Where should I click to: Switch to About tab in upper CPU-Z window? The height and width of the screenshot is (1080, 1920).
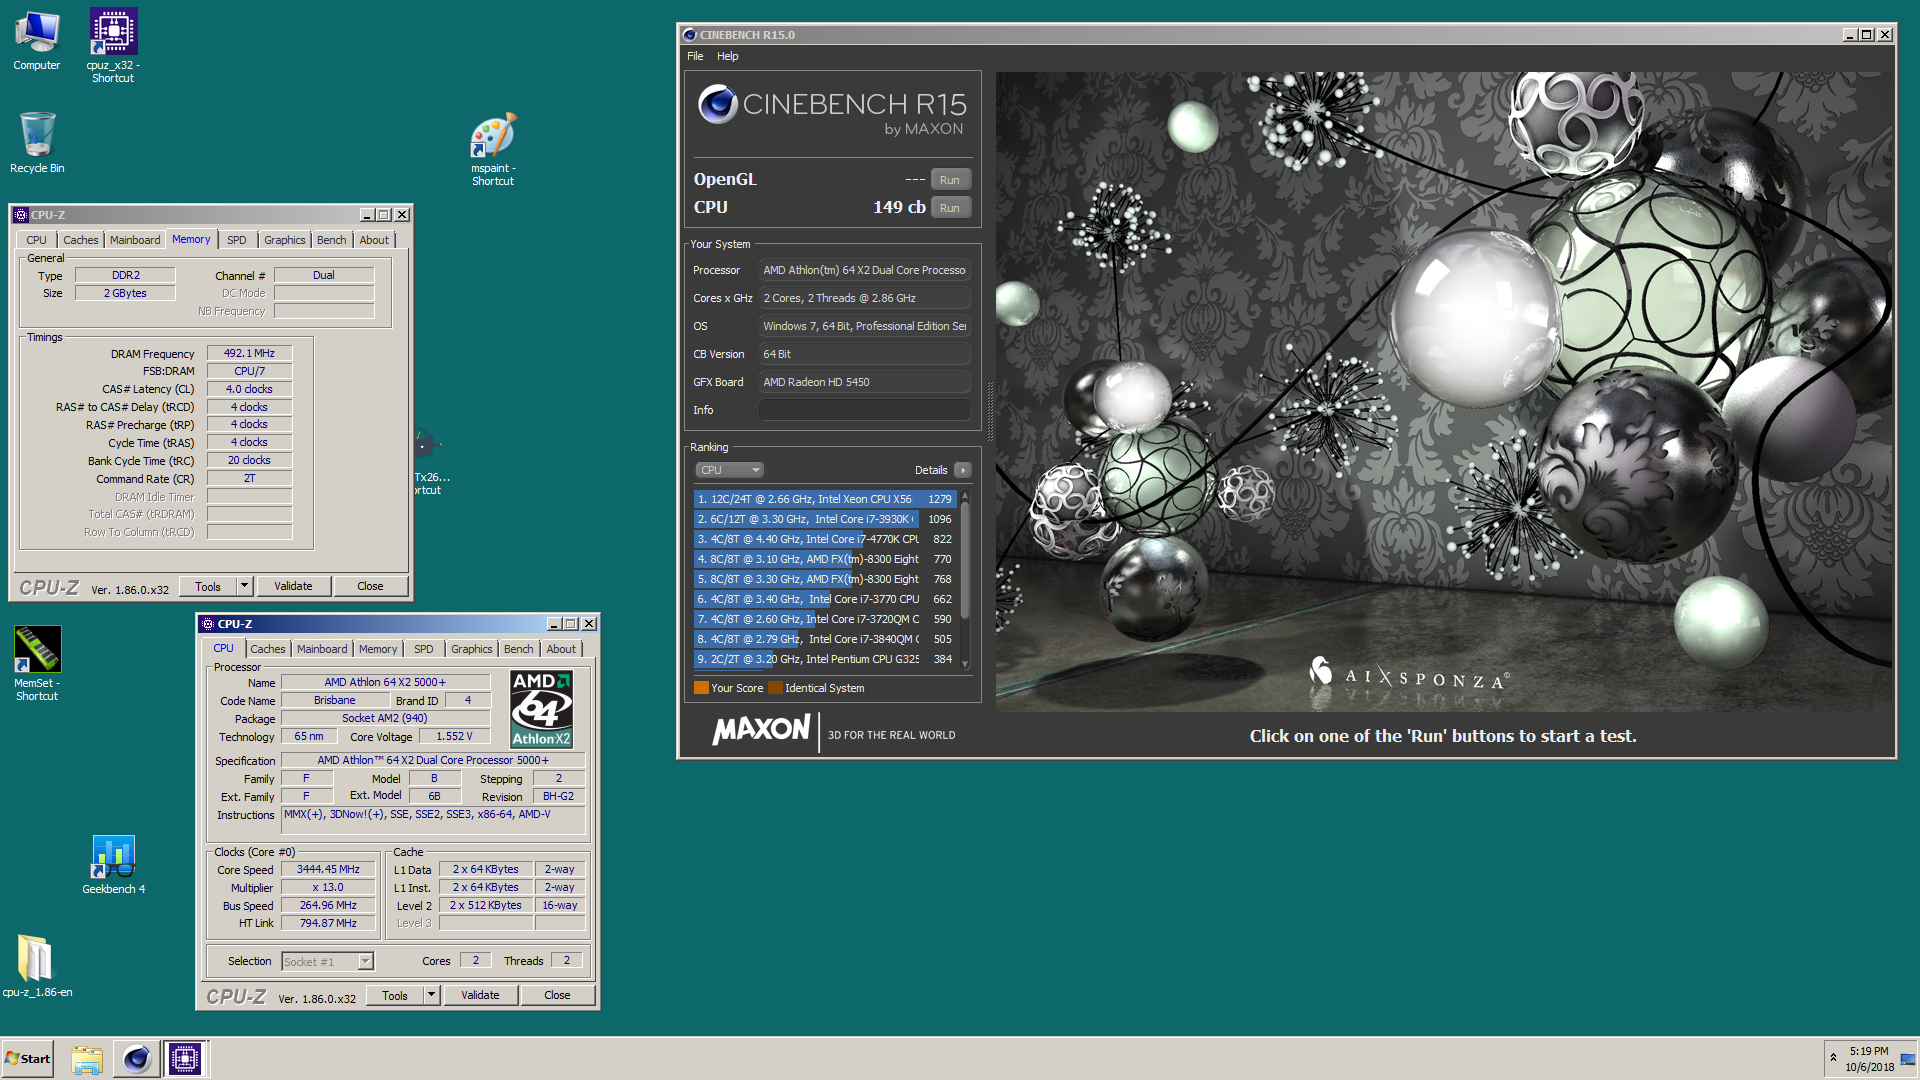pyautogui.click(x=374, y=240)
